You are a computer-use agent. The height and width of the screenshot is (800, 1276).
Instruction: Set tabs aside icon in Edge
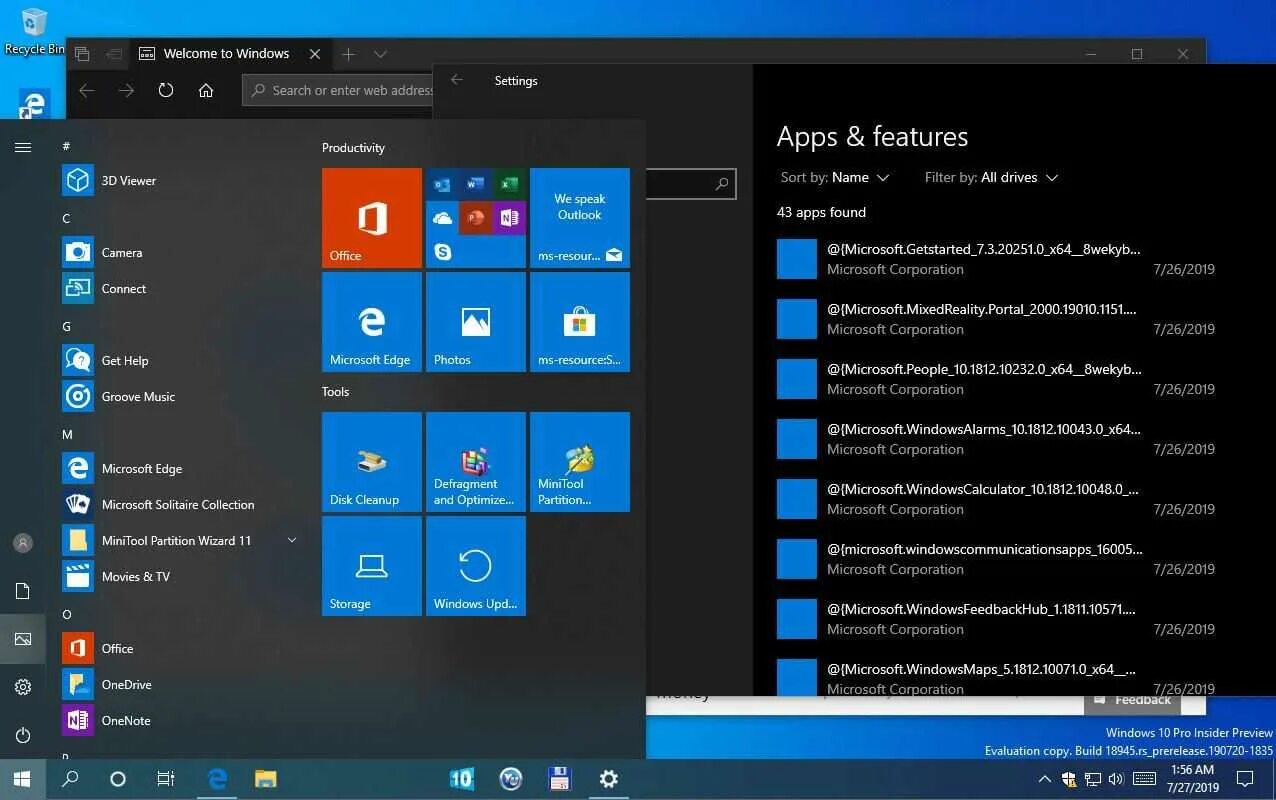(114, 54)
